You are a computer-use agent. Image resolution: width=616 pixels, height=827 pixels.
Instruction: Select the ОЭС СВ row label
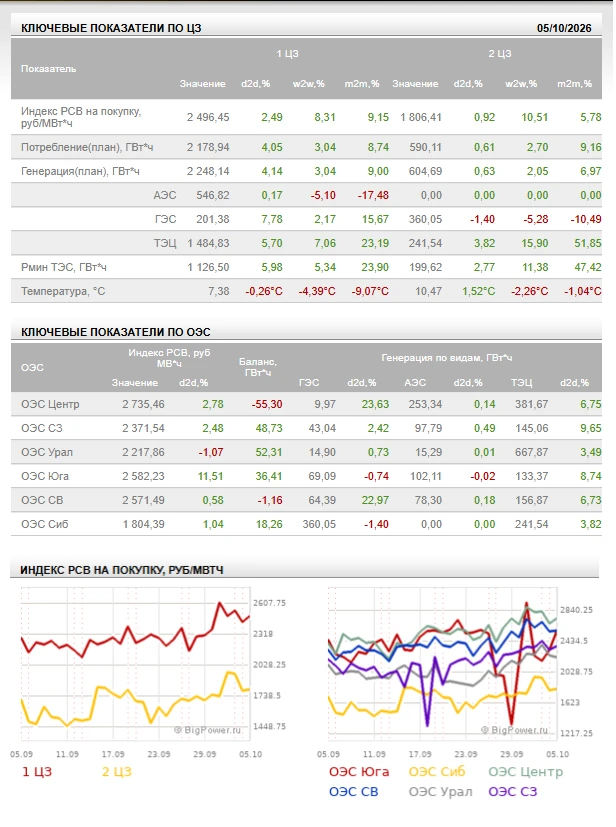click(42, 500)
